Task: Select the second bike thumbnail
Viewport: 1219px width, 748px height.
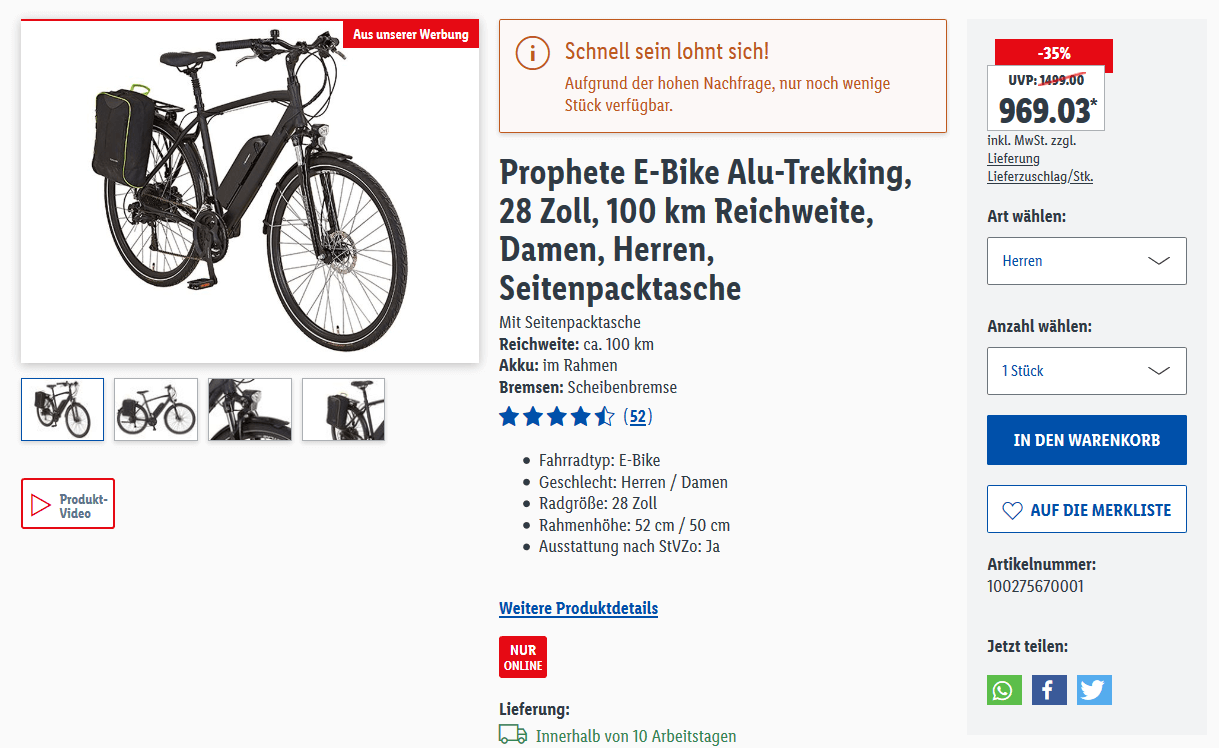Action: pyautogui.click(x=156, y=409)
